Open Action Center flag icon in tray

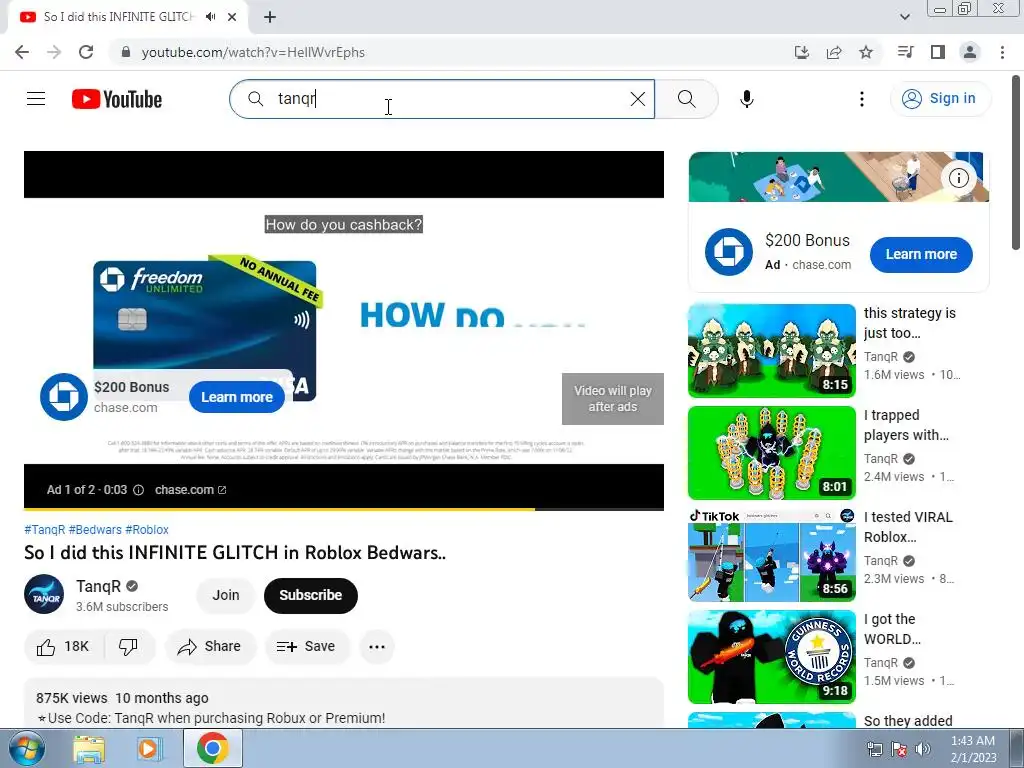(x=899, y=749)
